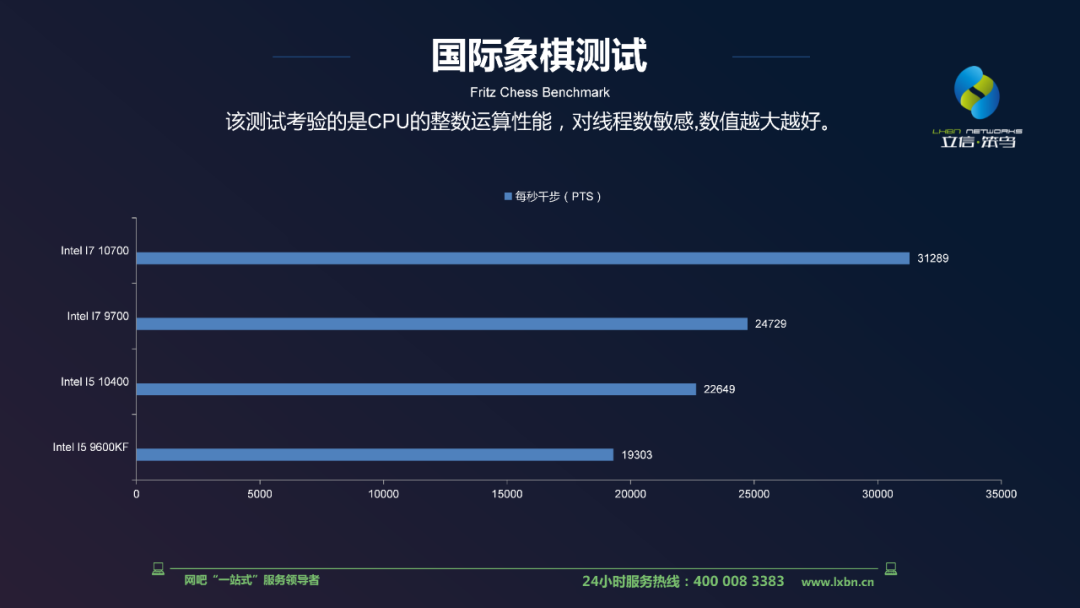The image size is (1080, 608).
Task: Click the description starting with 该测试考验的是CPU
Action: 530,122
